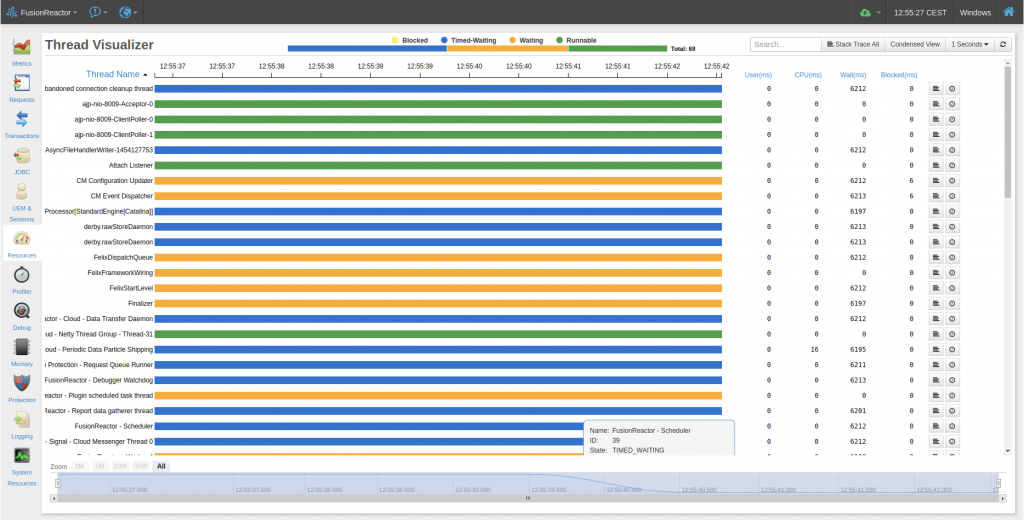The image size is (1024, 520).
Task: Toggle Blocked series in the legend
Action: tap(409, 41)
